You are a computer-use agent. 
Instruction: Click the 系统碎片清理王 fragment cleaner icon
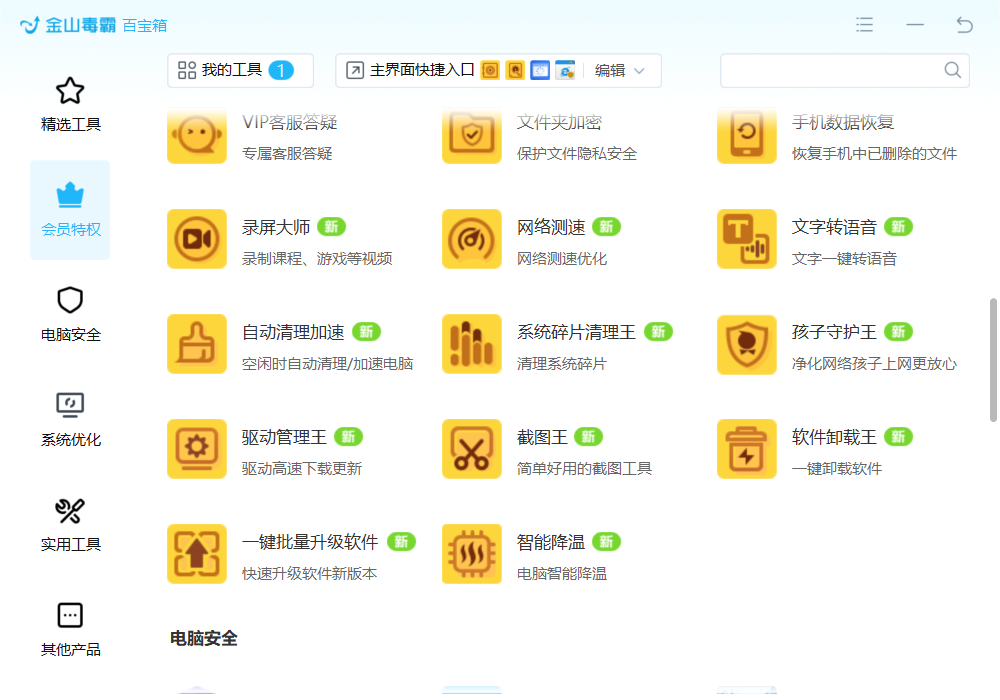click(472, 344)
